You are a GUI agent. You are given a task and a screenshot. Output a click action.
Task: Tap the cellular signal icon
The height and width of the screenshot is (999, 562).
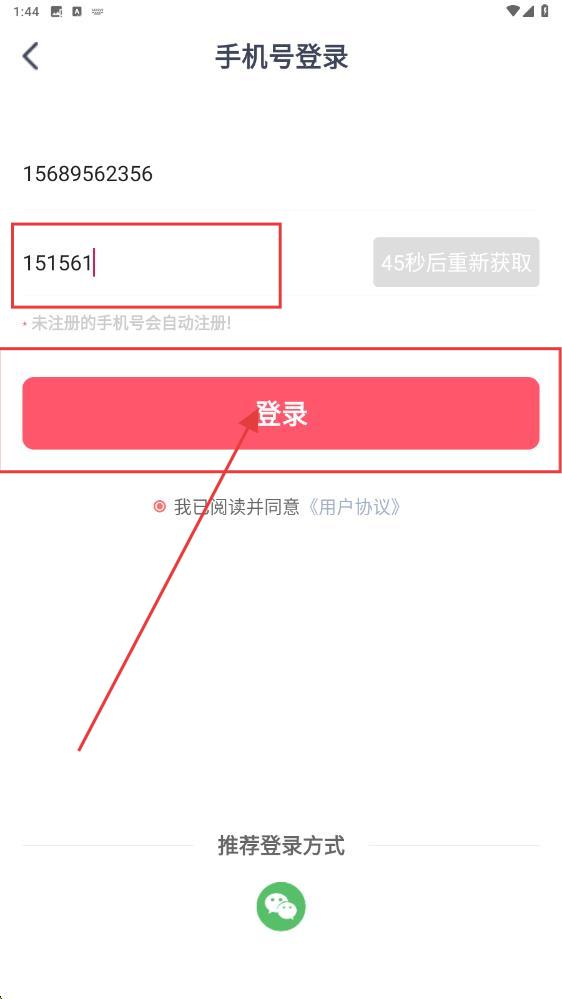(x=530, y=11)
